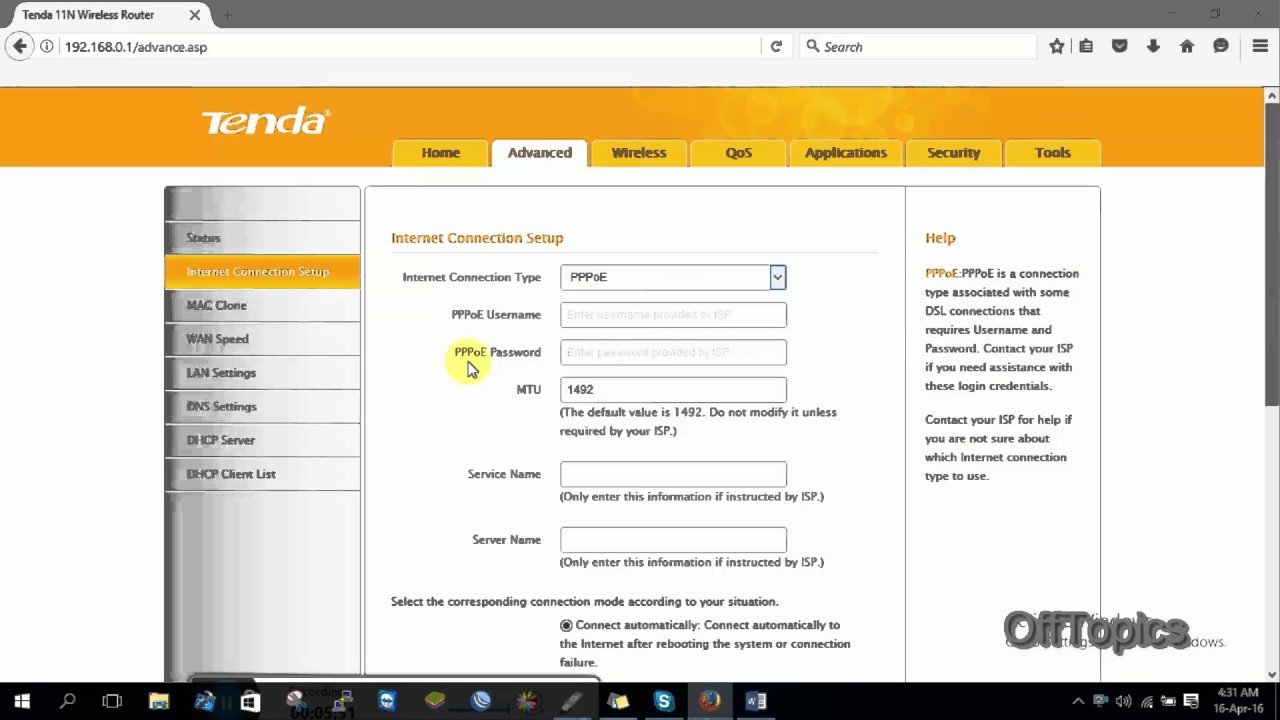
Task: Open the QoS tab
Action: [x=739, y=153]
